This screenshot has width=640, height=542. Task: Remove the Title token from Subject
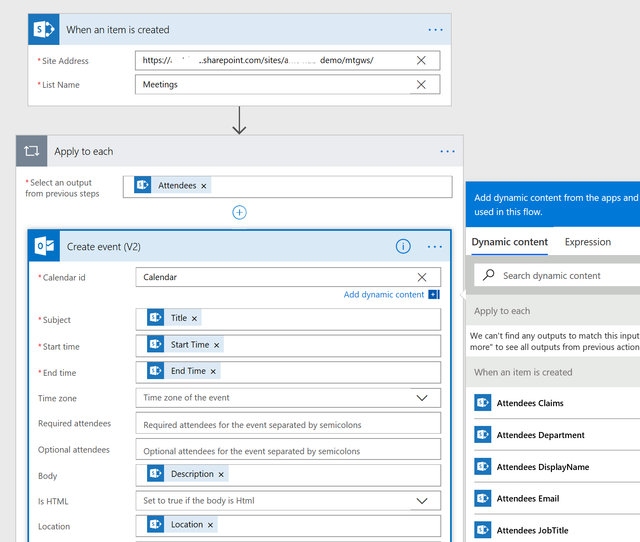pyautogui.click(x=194, y=319)
